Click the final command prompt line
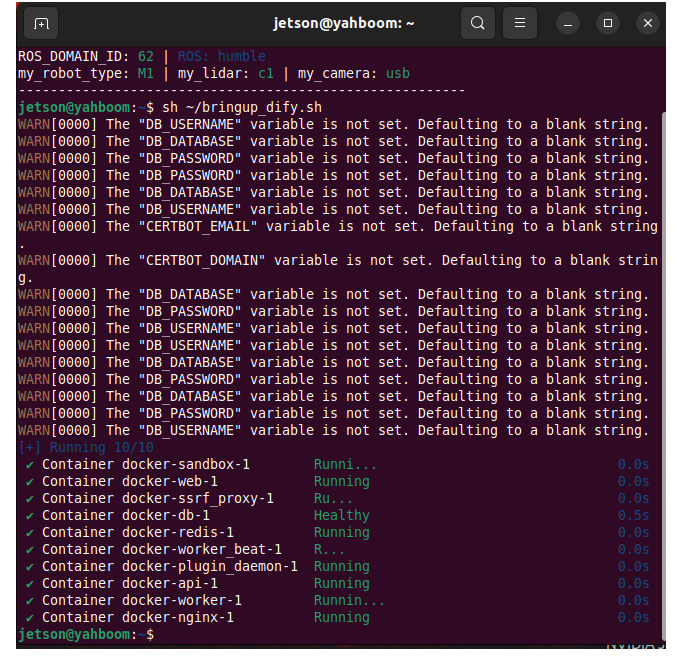This screenshot has width=675, height=663. coord(86,635)
